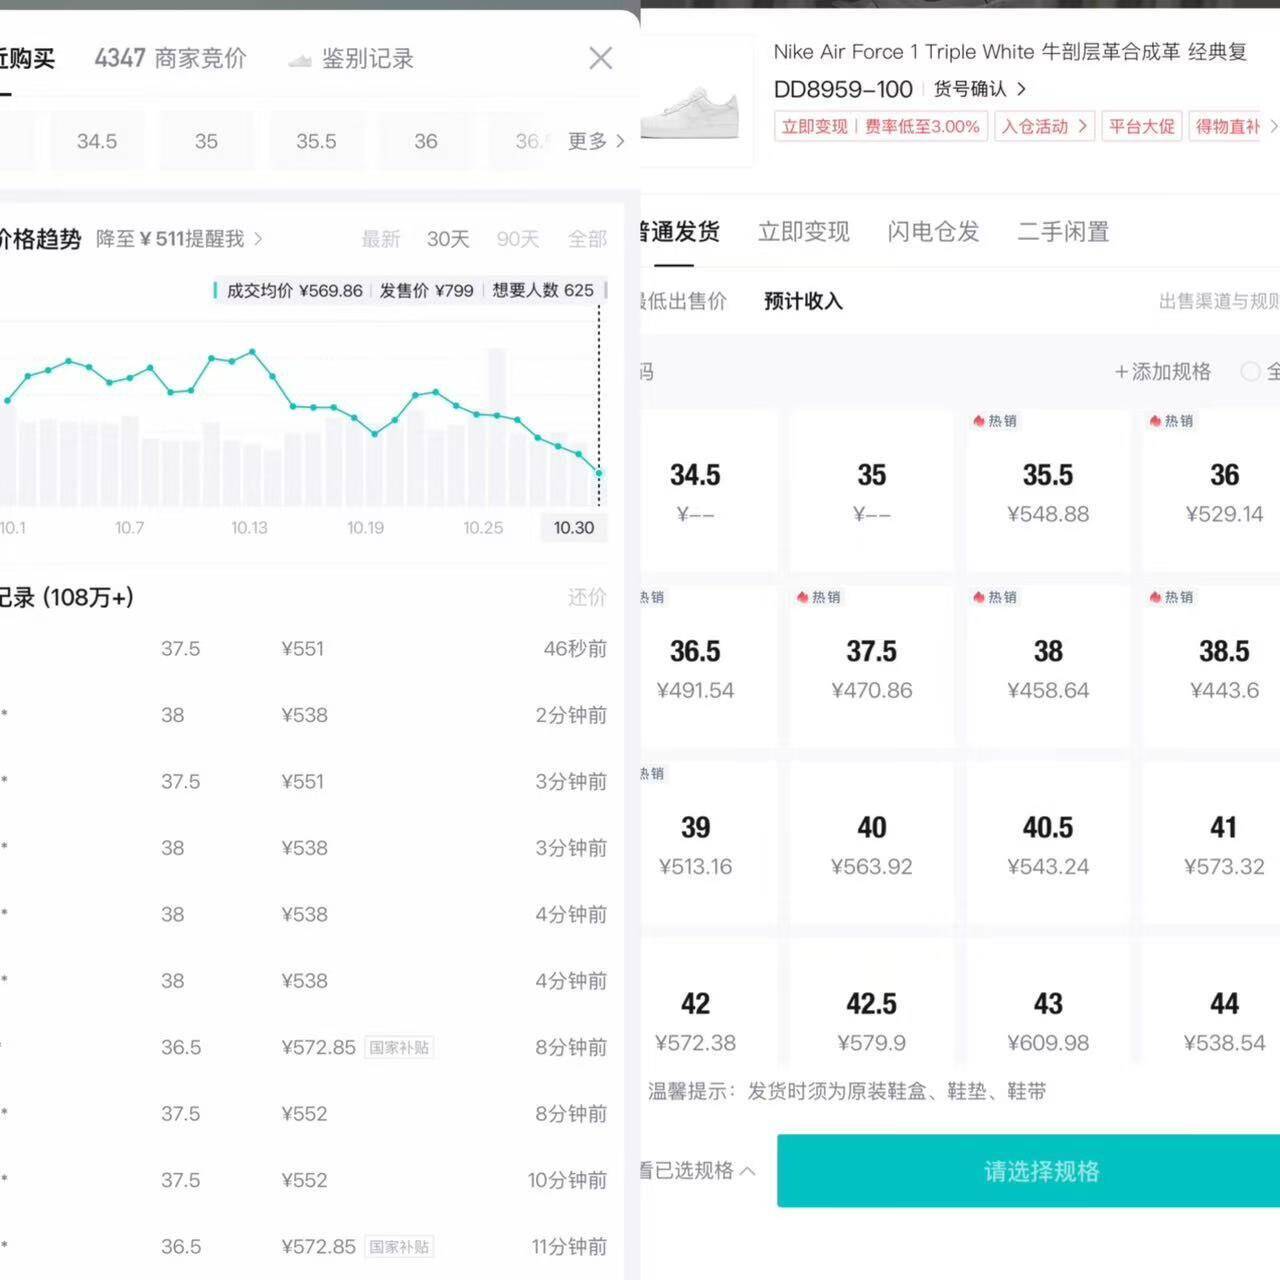Image resolution: width=1280 pixels, height=1280 pixels.
Task: Choose size 38.5 card ¥443.6
Action: pyautogui.click(x=1212, y=667)
